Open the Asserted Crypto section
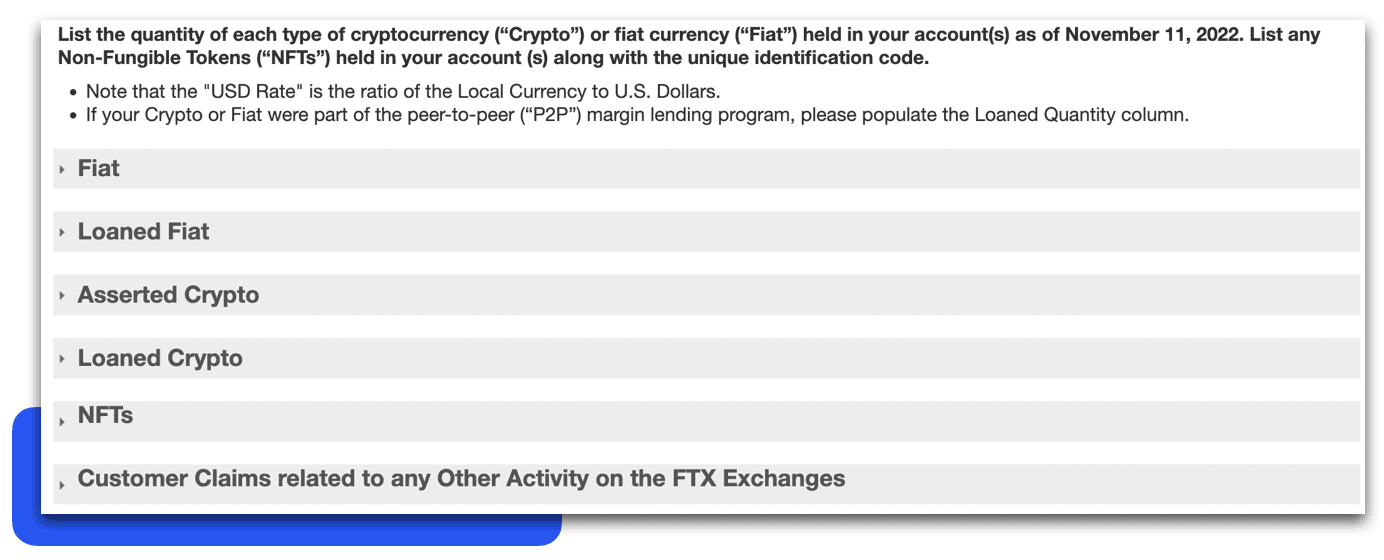This screenshot has width=1384, height=560. tap(168, 295)
